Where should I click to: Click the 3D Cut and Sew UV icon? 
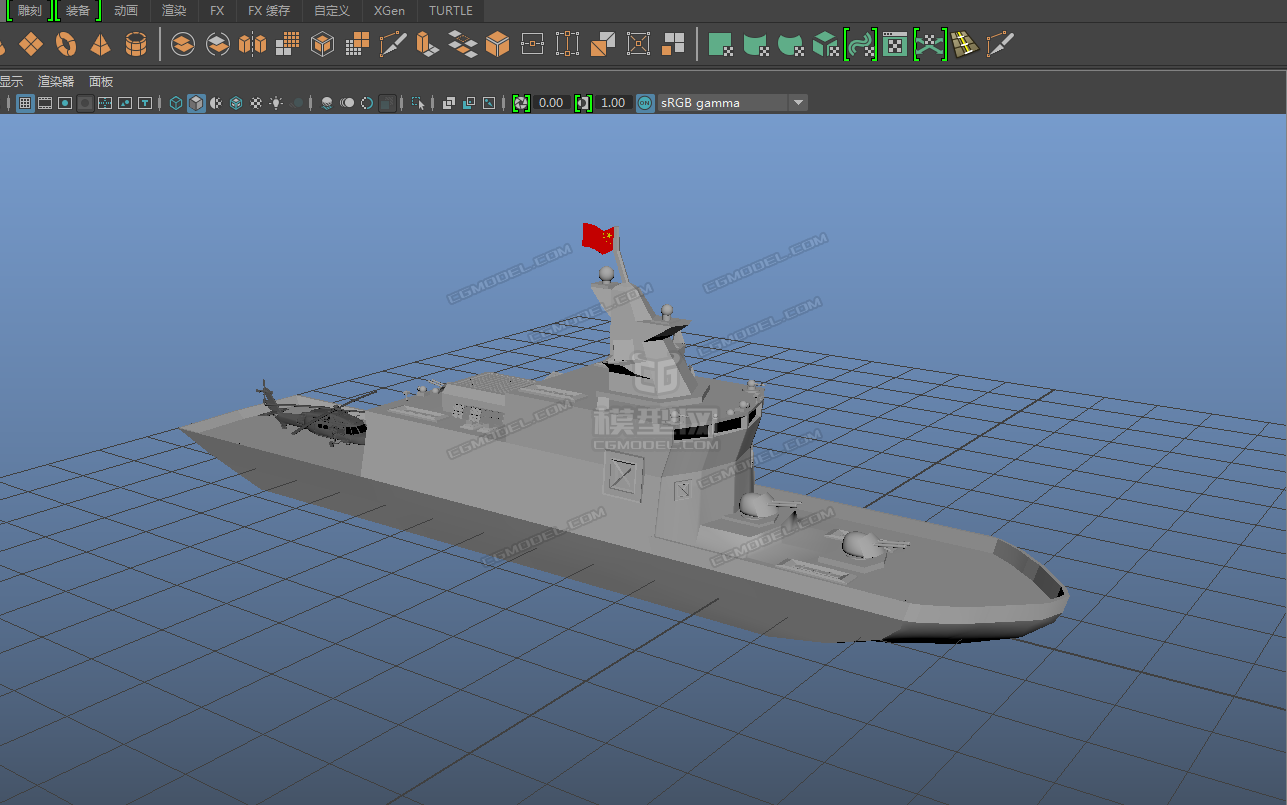pyautogui.click(x=930, y=44)
